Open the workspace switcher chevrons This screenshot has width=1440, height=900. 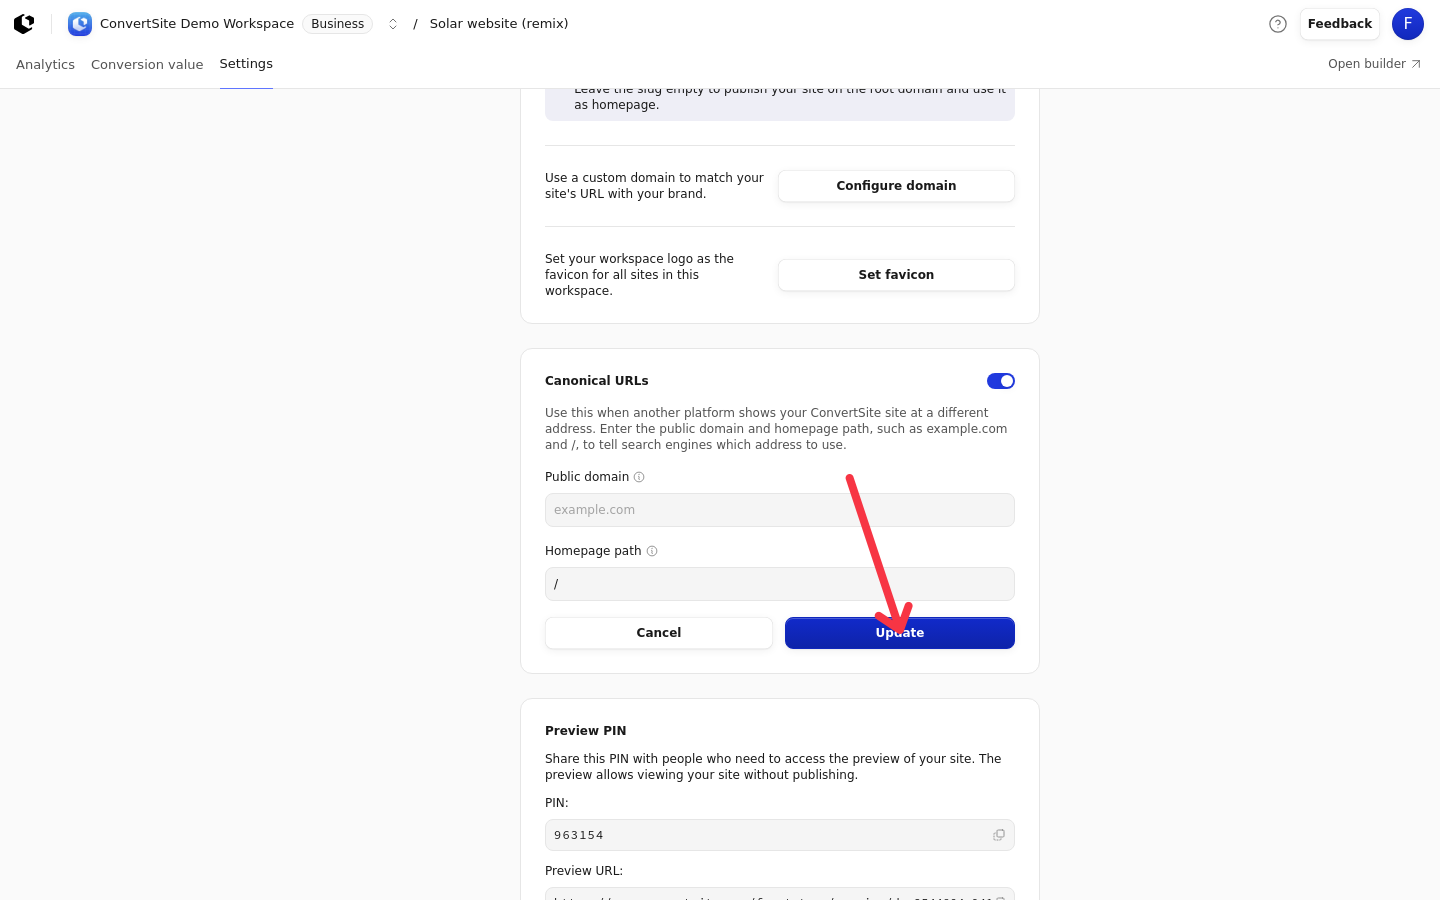tap(393, 24)
